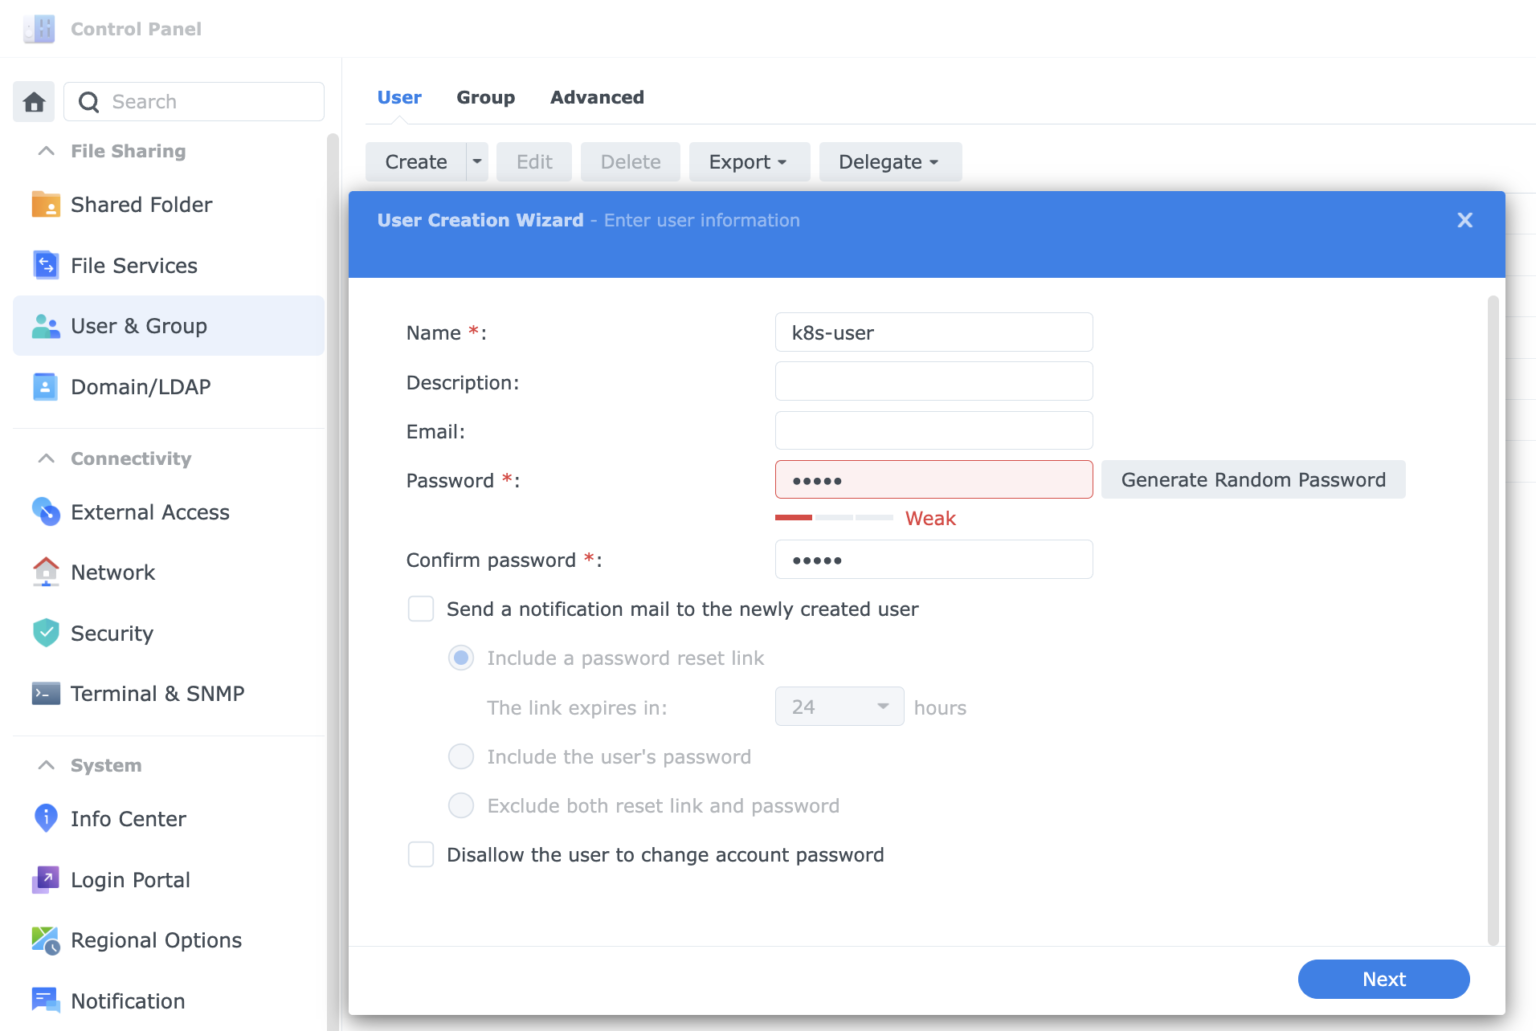Click inside the Description input field
Image resolution: width=1536 pixels, height=1031 pixels.
[933, 381]
